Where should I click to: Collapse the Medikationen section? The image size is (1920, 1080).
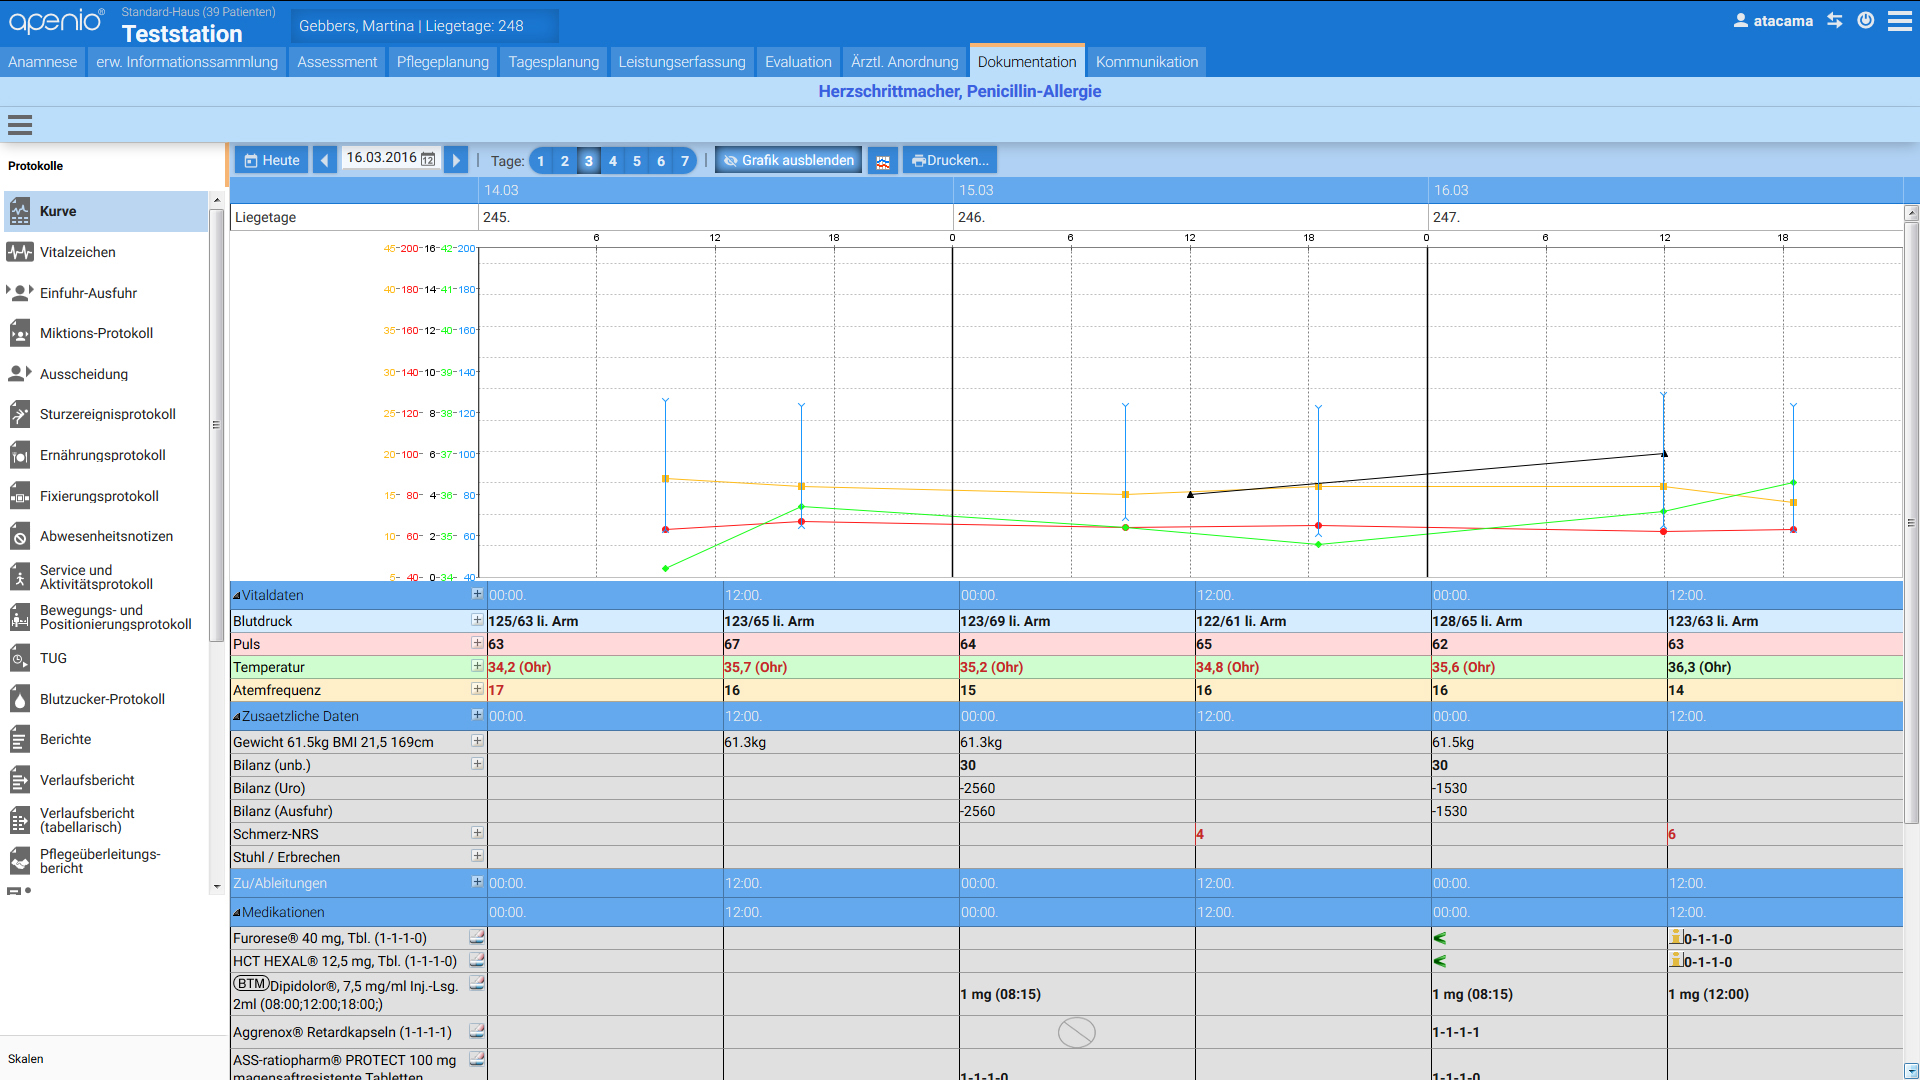(x=237, y=913)
